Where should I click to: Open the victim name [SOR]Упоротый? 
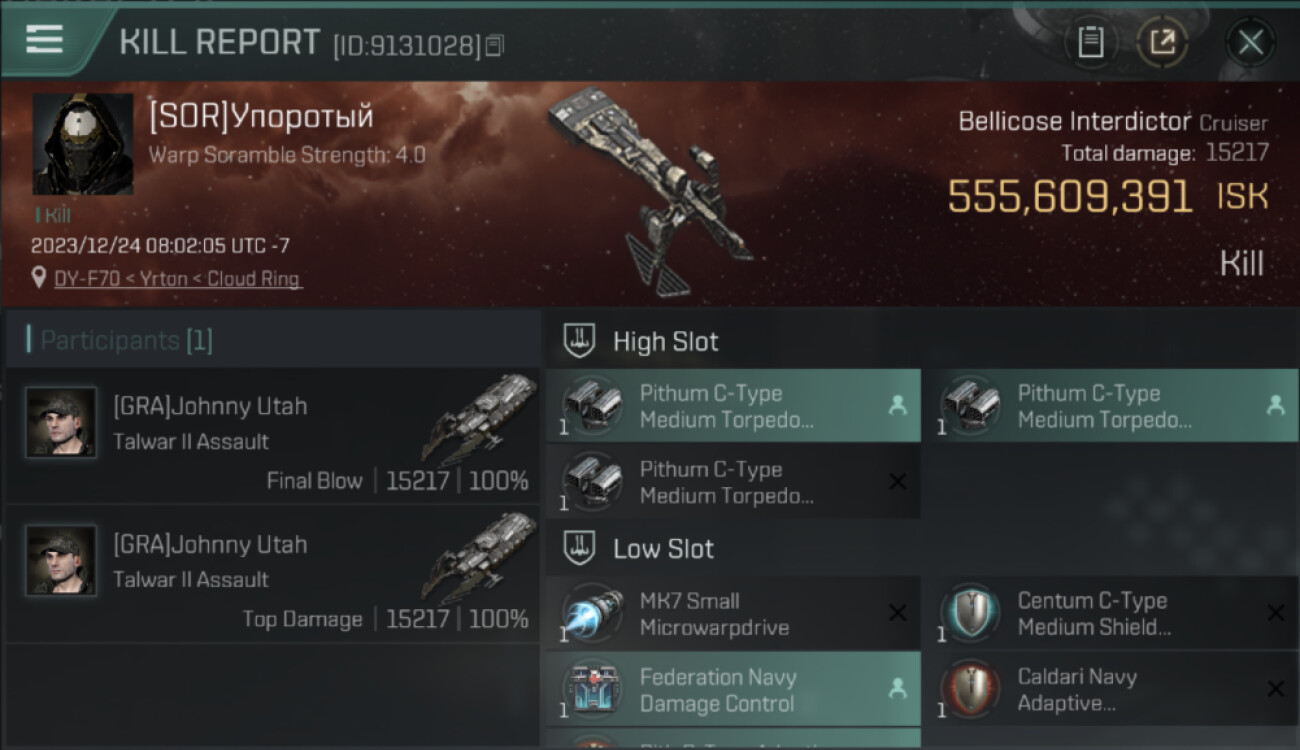coord(261,117)
